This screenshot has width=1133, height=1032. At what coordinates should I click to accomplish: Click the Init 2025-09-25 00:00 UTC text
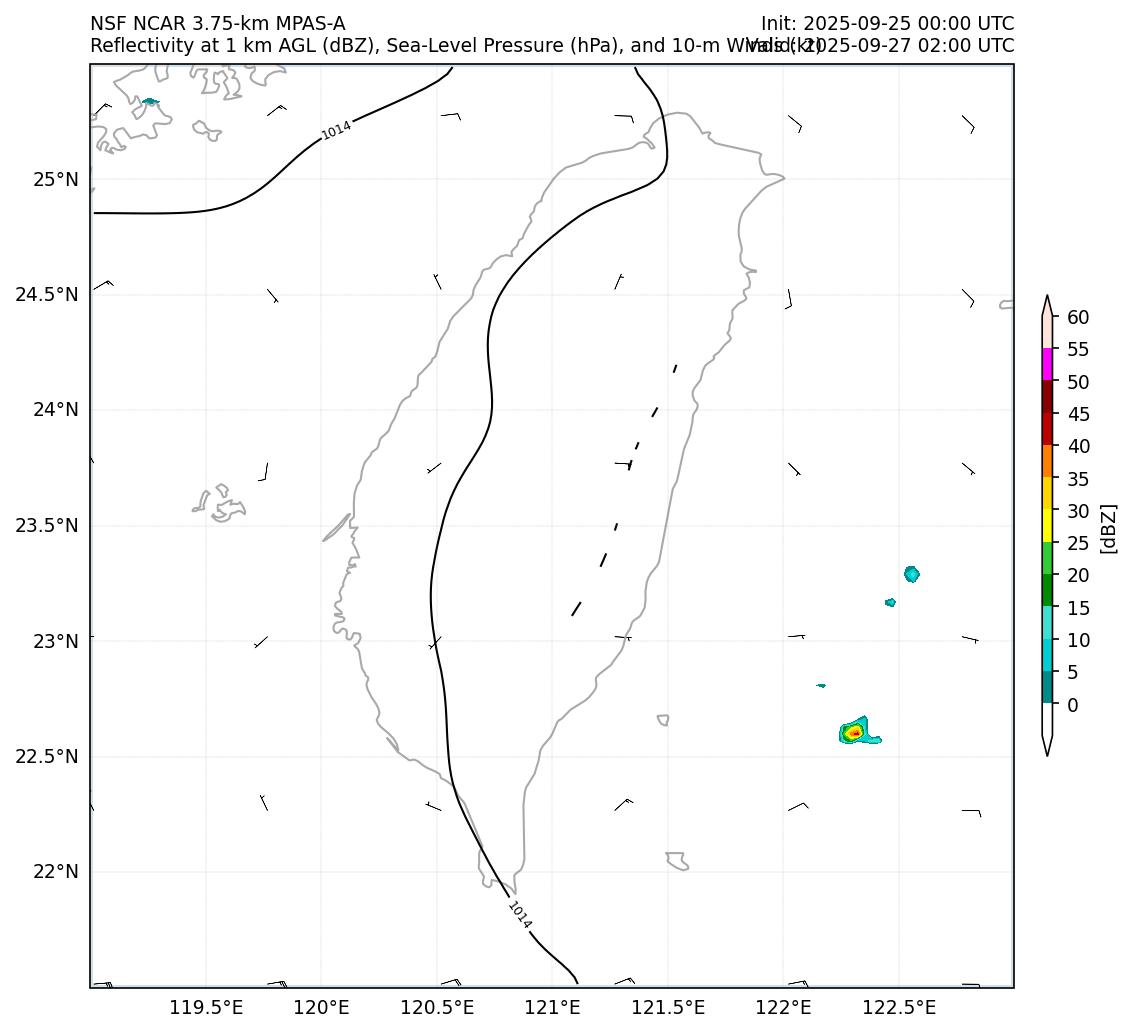(x=886, y=24)
